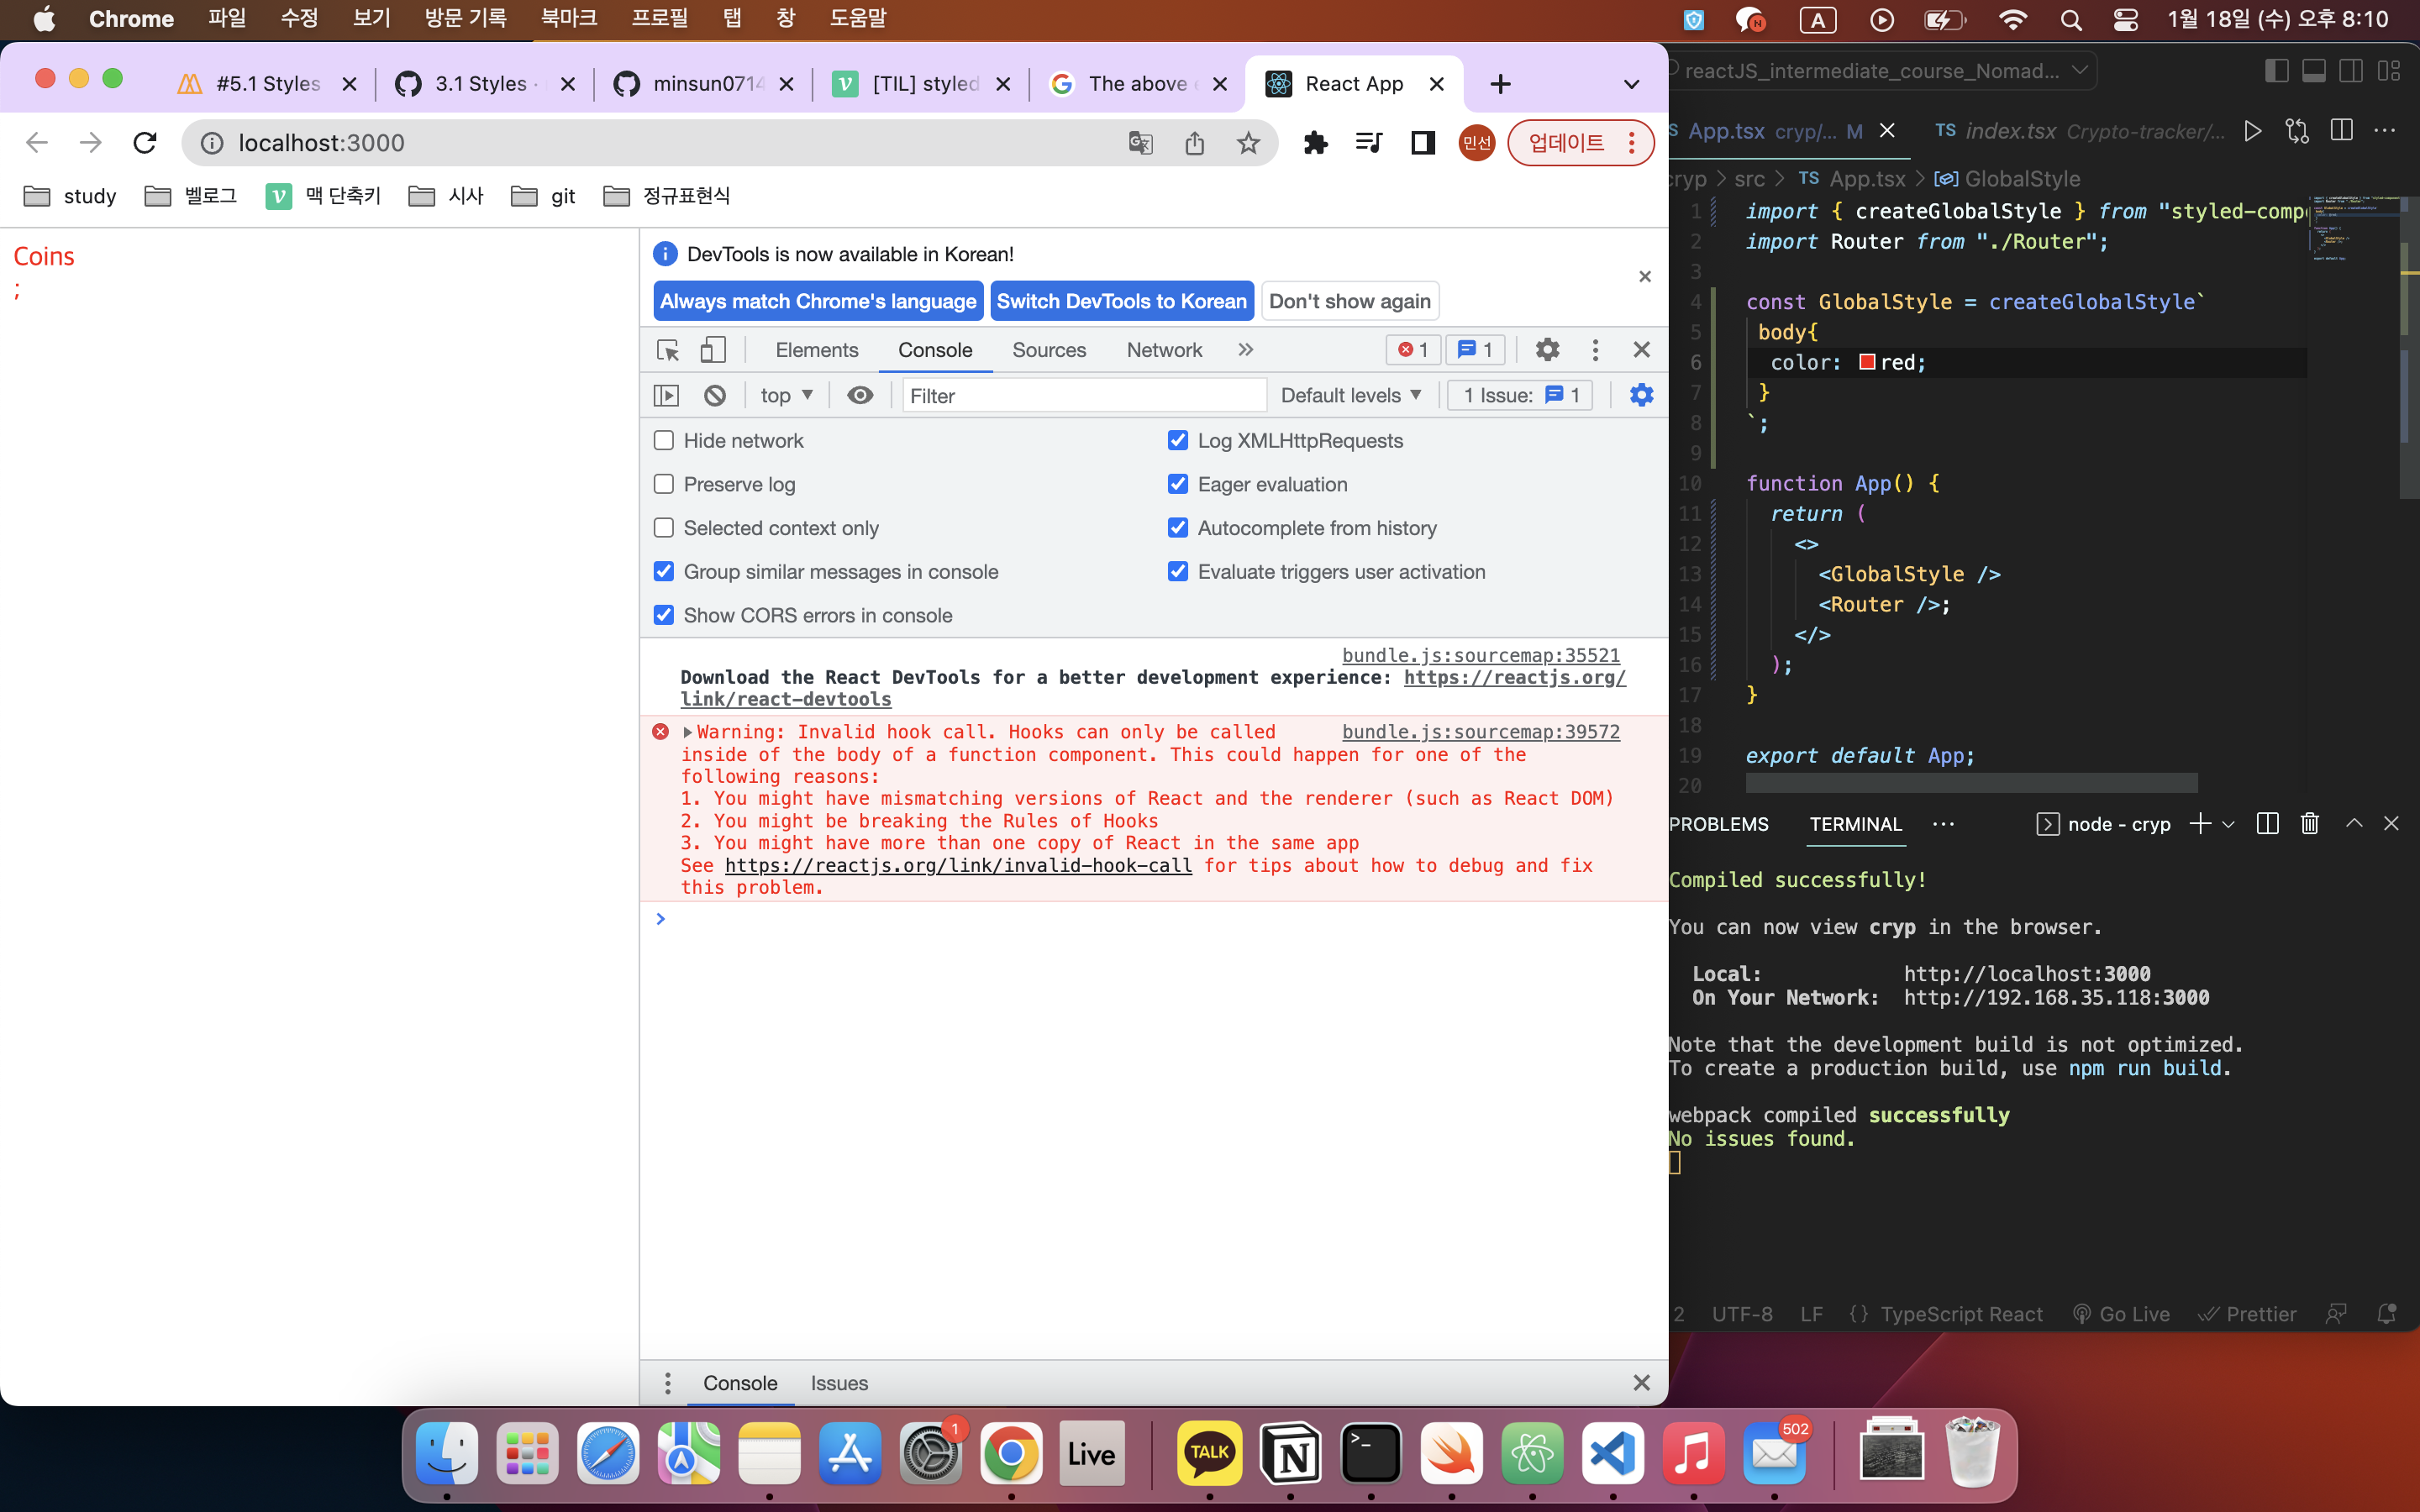Kill terminal trash icon in VS Code
This screenshot has width=2420, height=1512.
2309,823
